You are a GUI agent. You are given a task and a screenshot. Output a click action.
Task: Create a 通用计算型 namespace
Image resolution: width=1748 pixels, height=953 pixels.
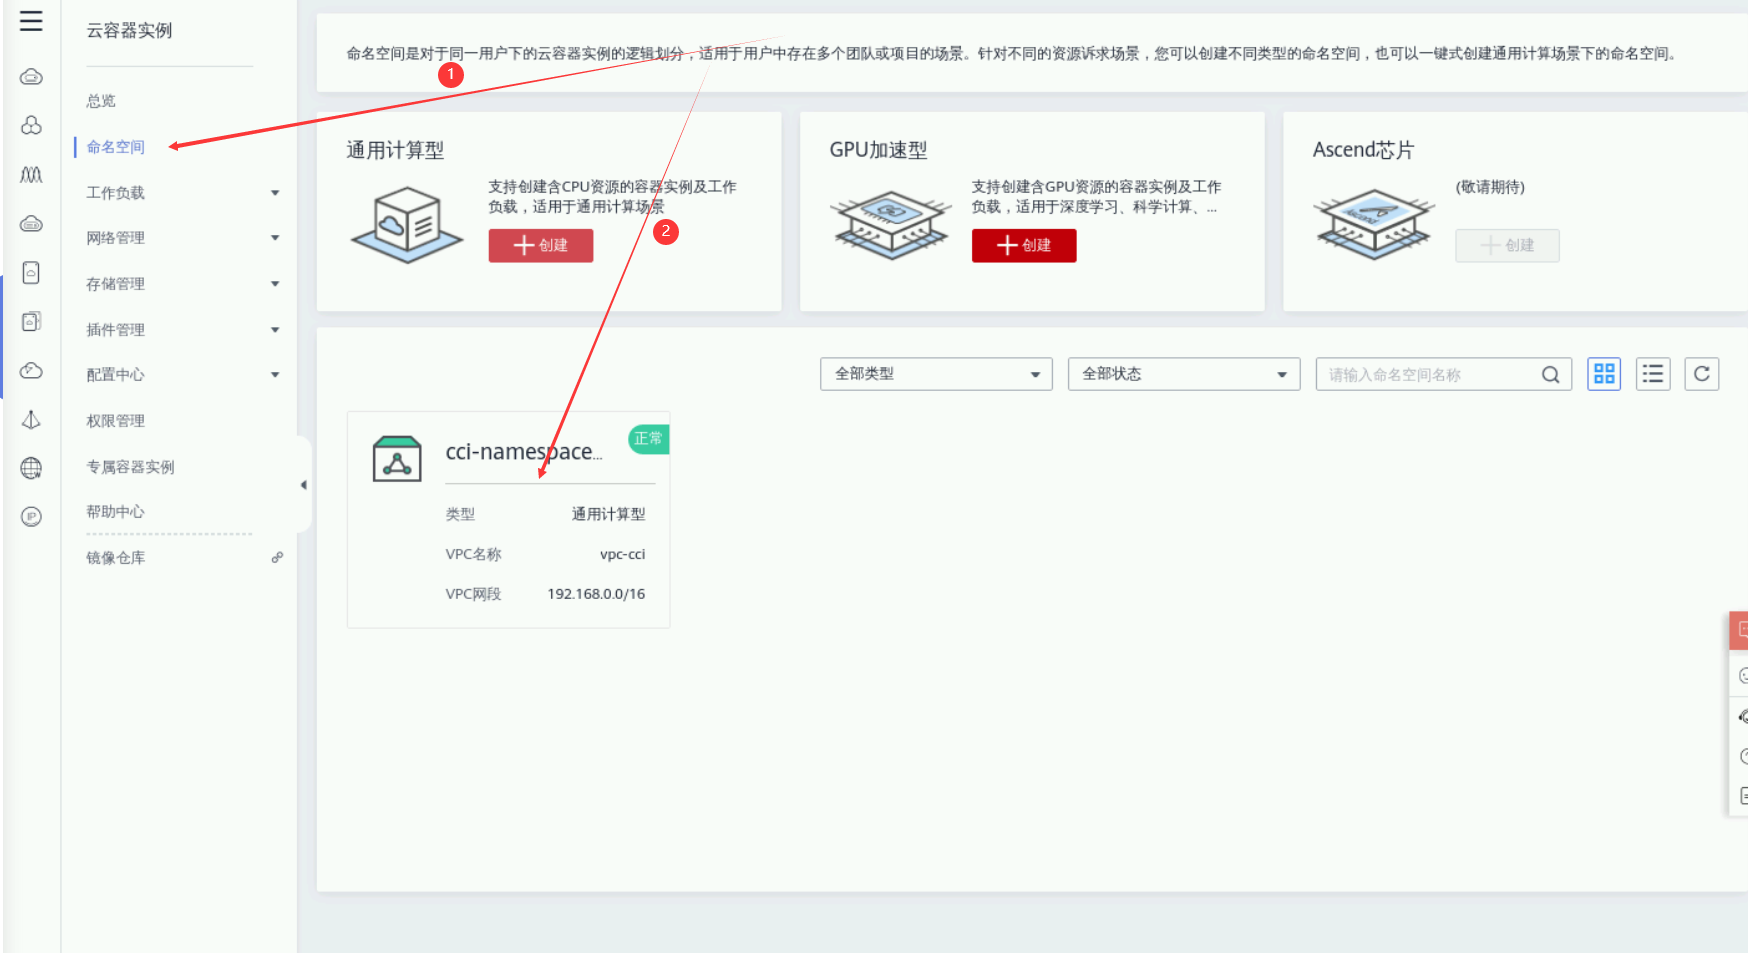tap(541, 246)
